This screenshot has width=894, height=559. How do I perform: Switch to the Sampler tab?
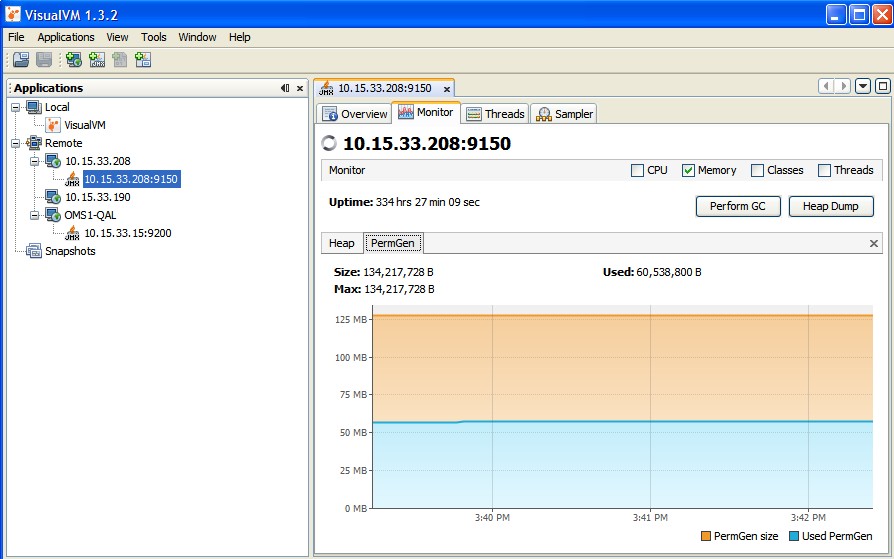tap(564, 114)
